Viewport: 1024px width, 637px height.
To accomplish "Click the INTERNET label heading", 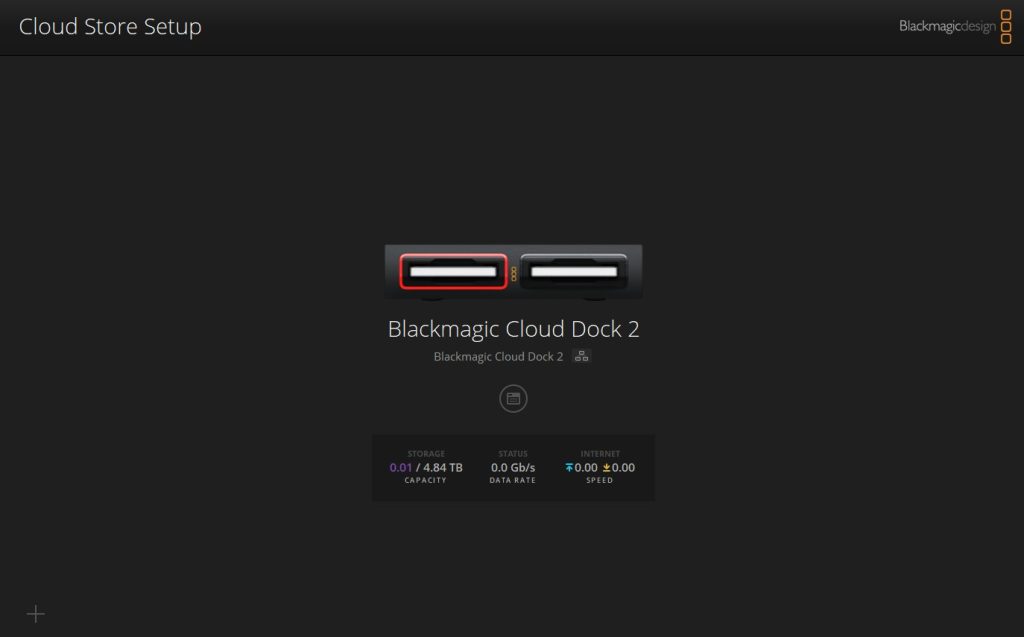I will [x=600, y=454].
